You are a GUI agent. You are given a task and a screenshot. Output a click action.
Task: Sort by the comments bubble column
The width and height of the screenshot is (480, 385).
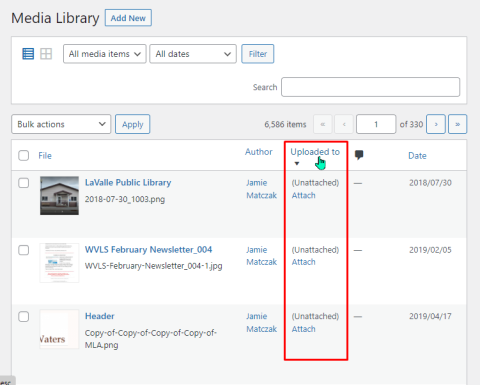pyautogui.click(x=359, y=155)
